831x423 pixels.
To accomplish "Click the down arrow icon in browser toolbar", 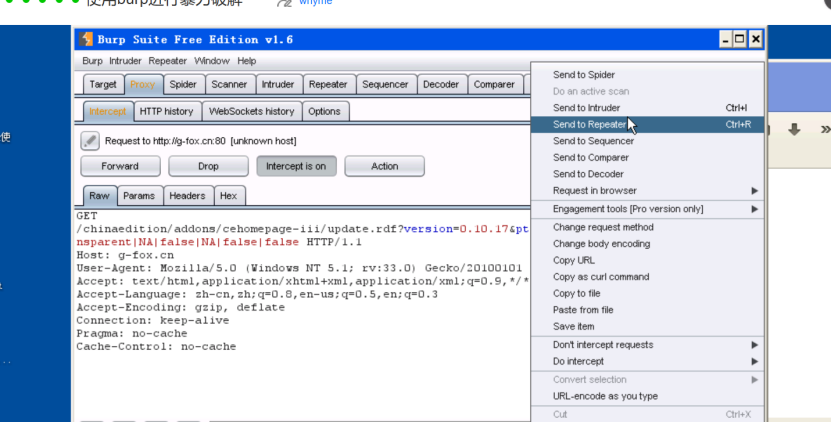I will 794,129.
